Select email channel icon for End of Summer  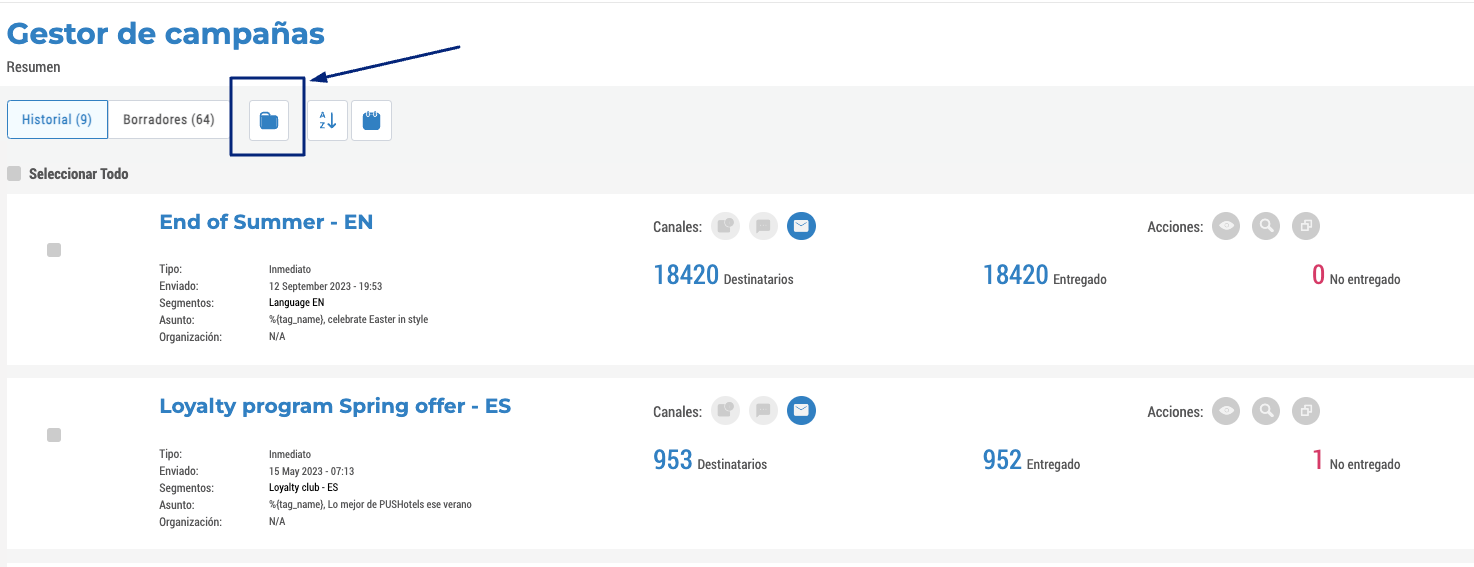coord(801,227)
